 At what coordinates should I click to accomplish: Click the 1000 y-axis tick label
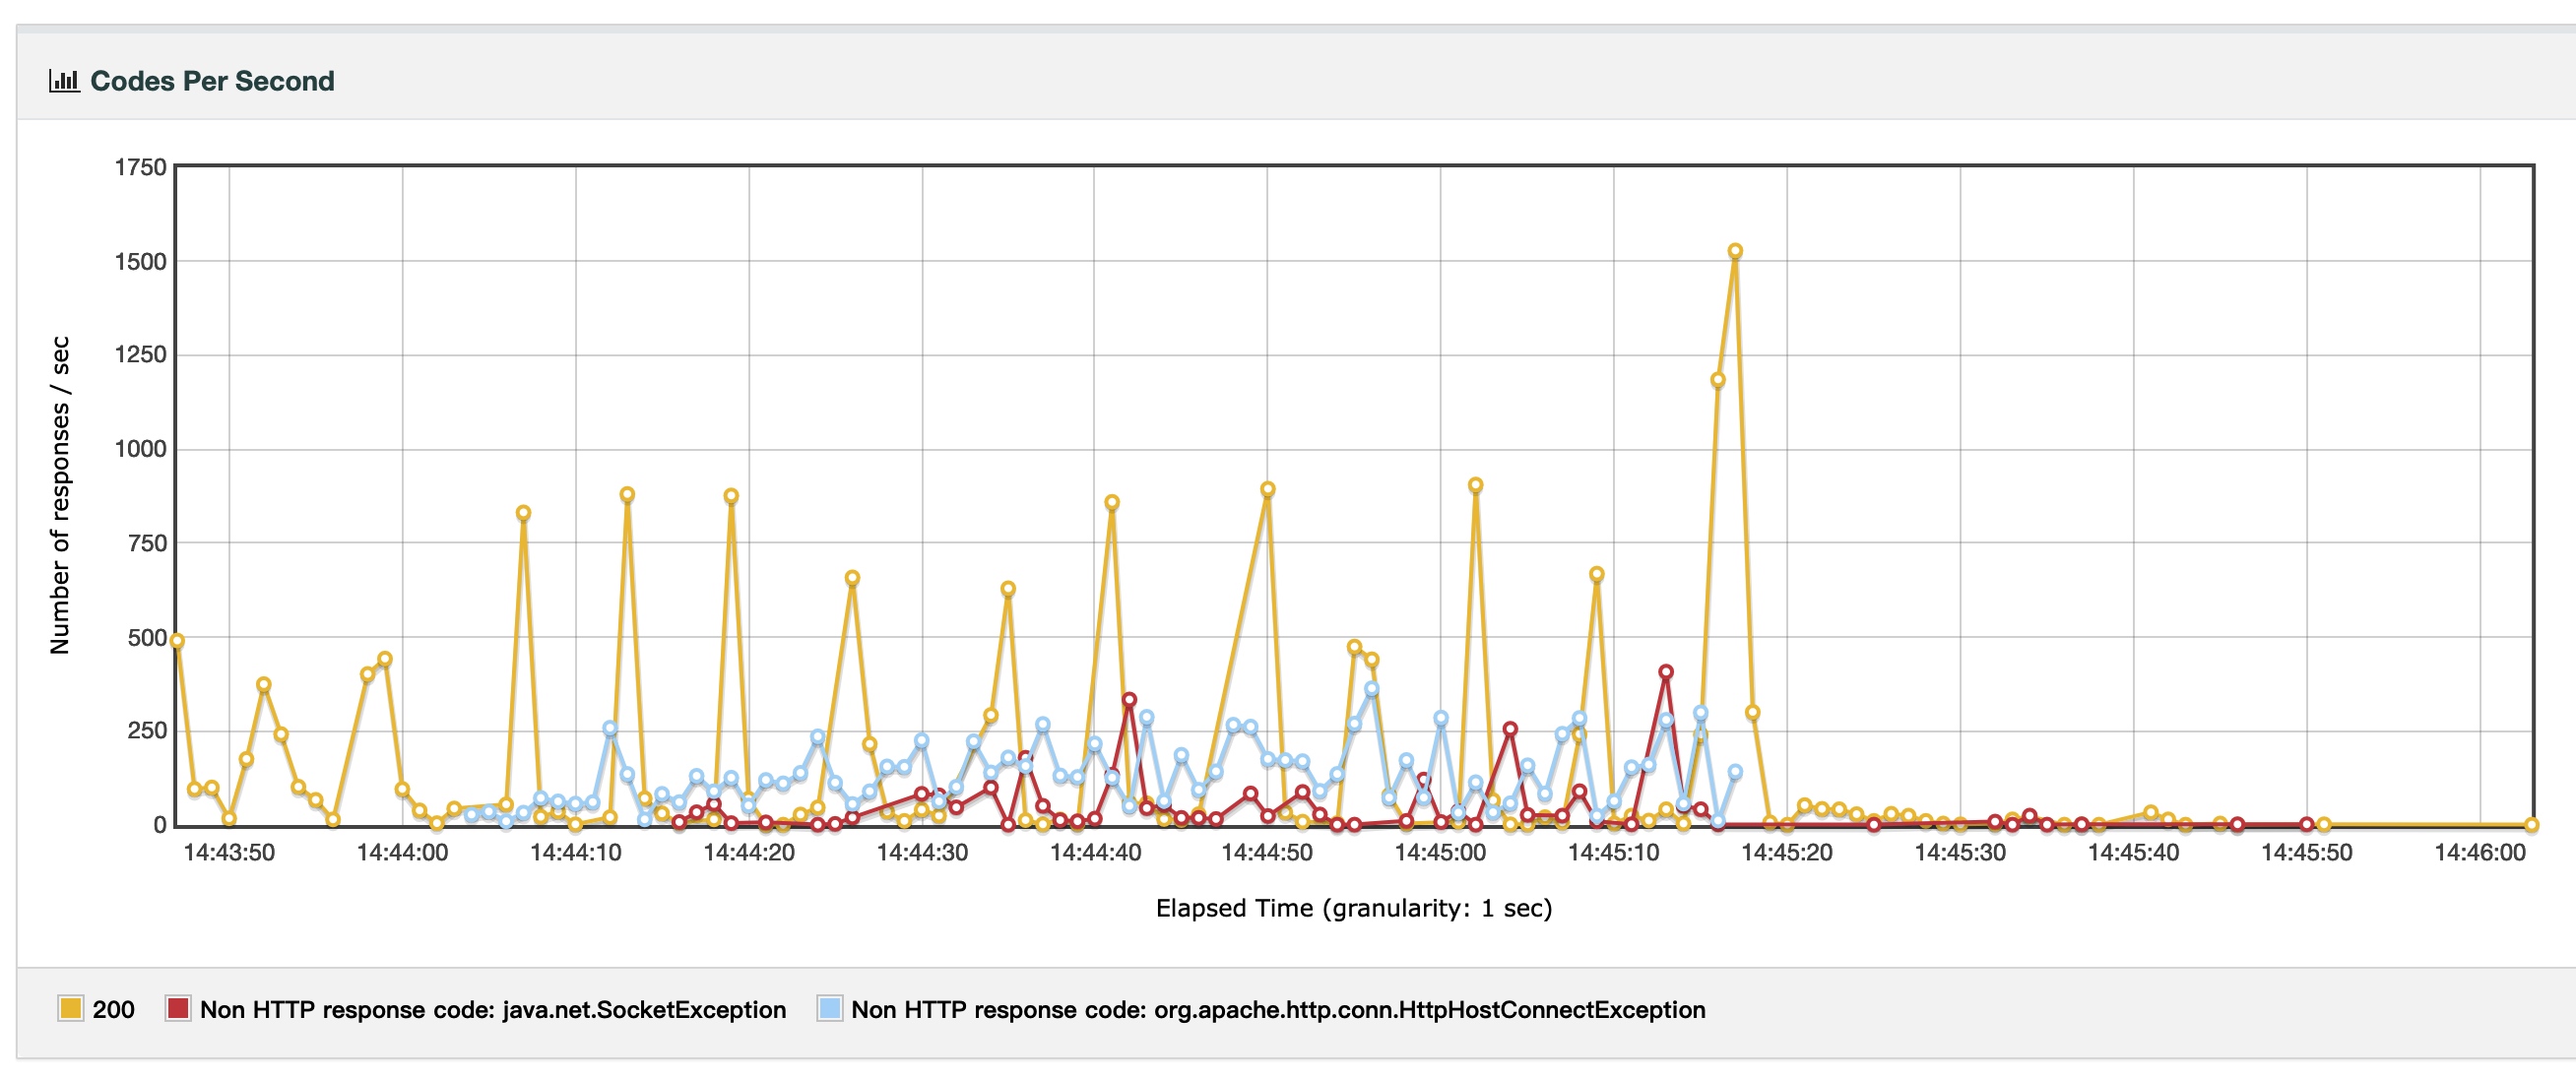pyautogui.click(x=140, y=449)
